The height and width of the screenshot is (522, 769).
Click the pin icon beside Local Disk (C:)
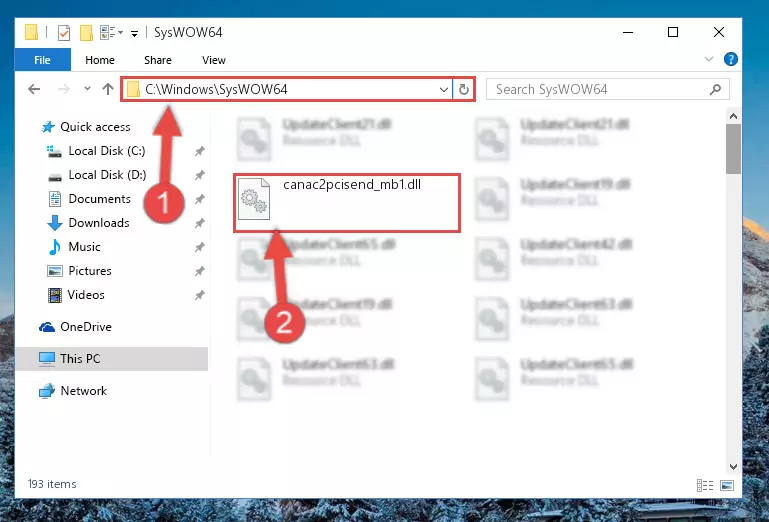point(199,151)
